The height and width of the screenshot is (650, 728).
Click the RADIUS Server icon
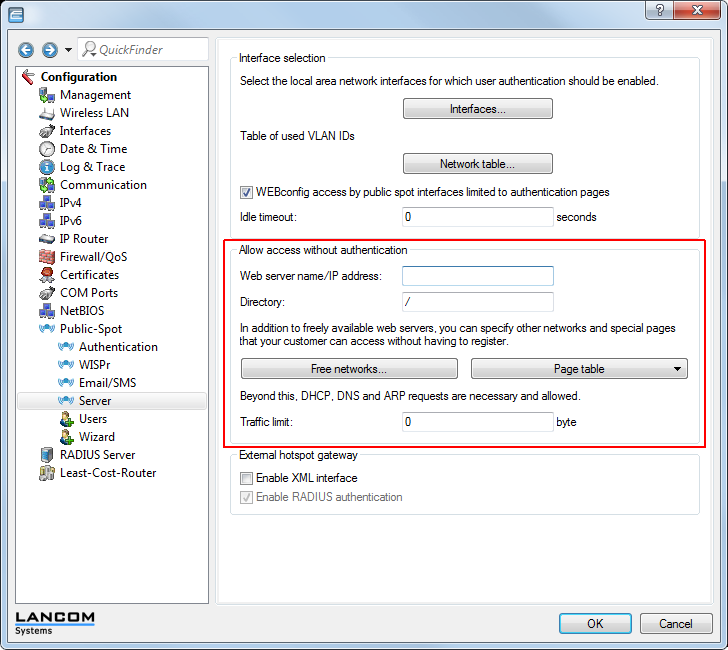[46, 455]
